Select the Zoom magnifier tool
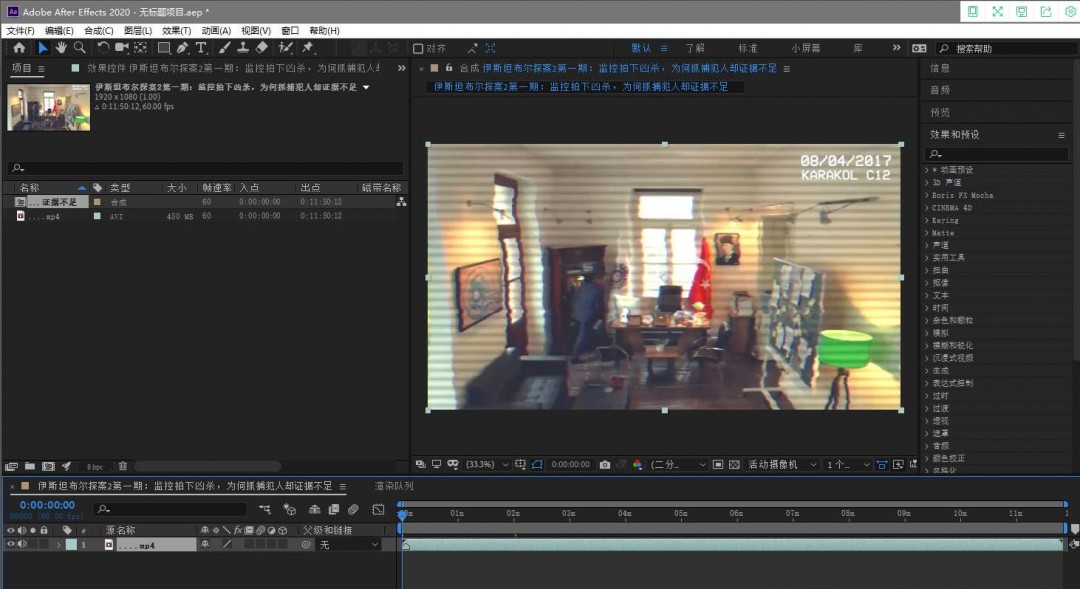Image resolution: width=1080 pixels, height=589 pixels. [x=79, y=48]
